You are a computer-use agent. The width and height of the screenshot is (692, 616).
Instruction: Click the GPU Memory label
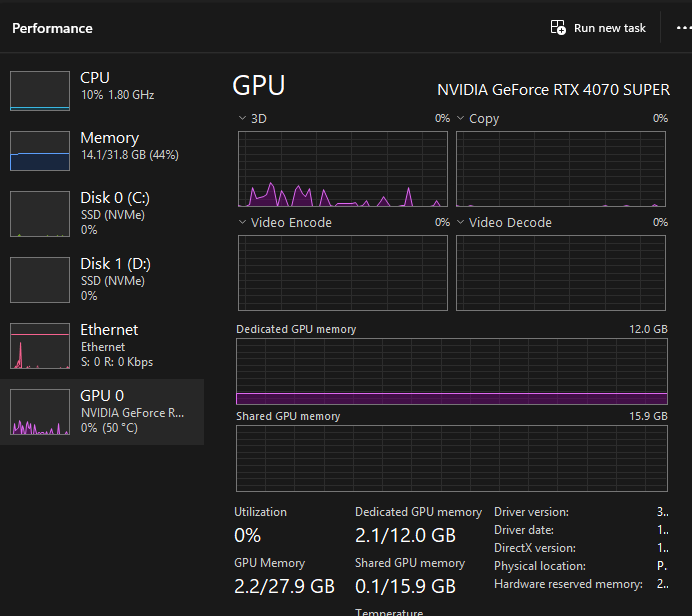(270, 563)
